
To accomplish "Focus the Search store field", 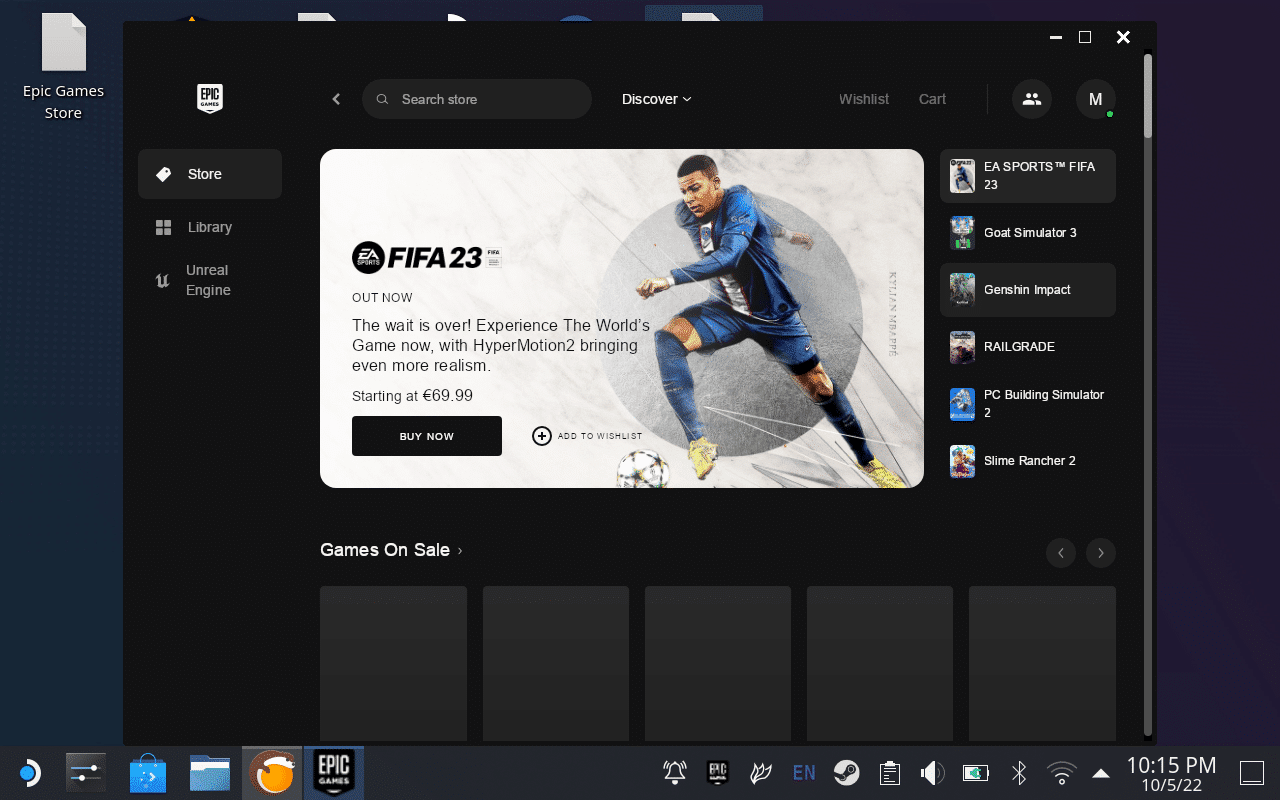I will coord(477,99).
